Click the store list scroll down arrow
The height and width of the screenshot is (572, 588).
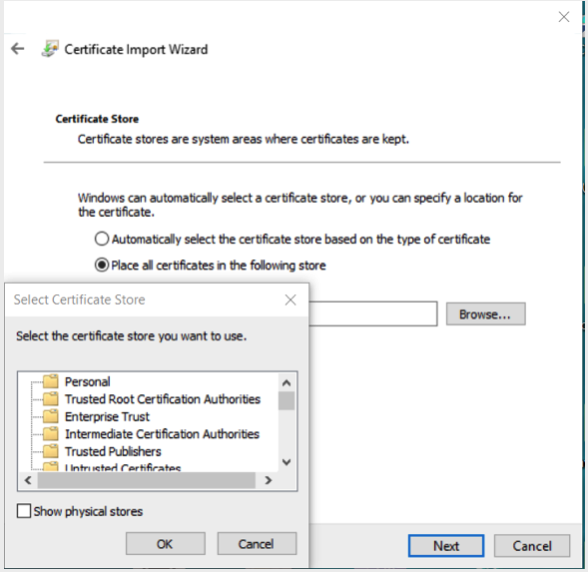tap(286, 462)
